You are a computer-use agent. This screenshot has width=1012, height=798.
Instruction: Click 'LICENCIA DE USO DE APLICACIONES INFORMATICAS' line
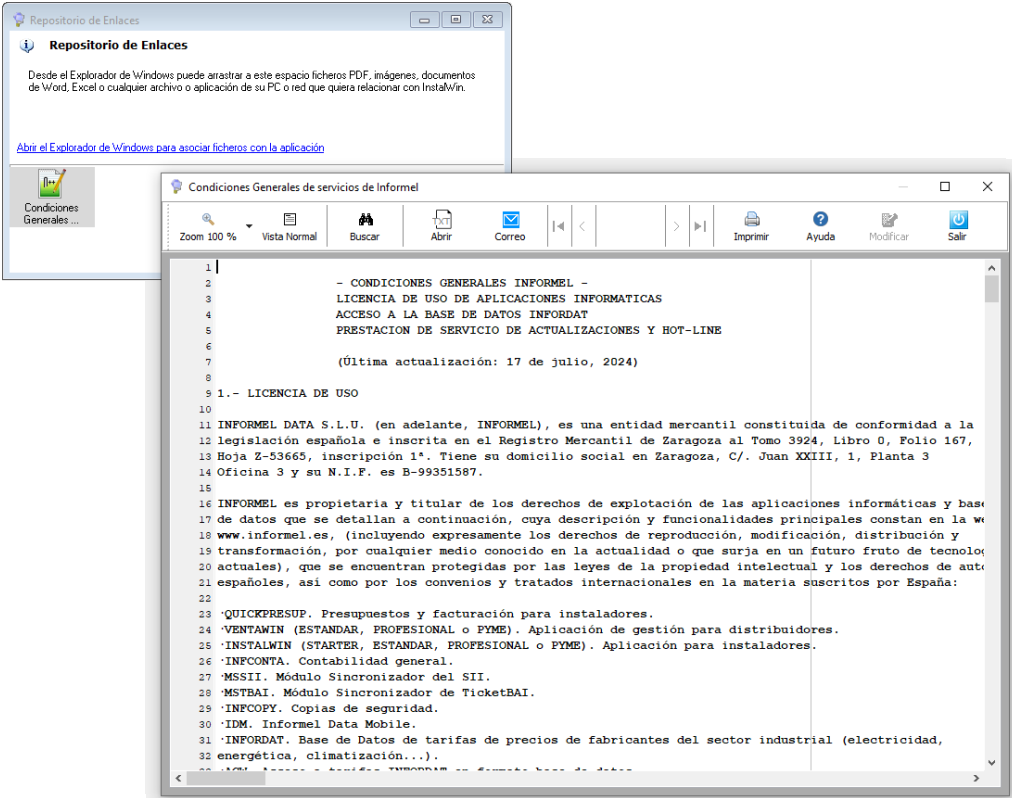click(x=499, y=299)
